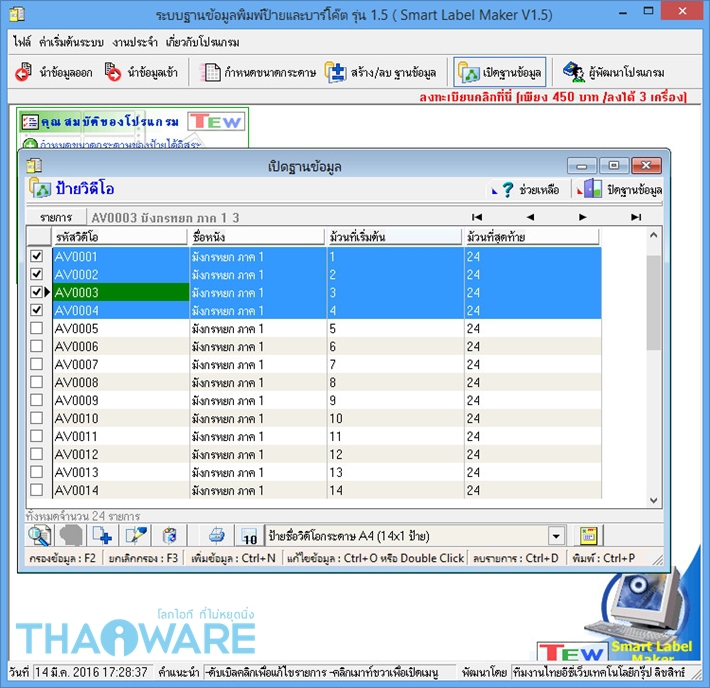Click the delete record recycle icon

(x=170, y=536)
